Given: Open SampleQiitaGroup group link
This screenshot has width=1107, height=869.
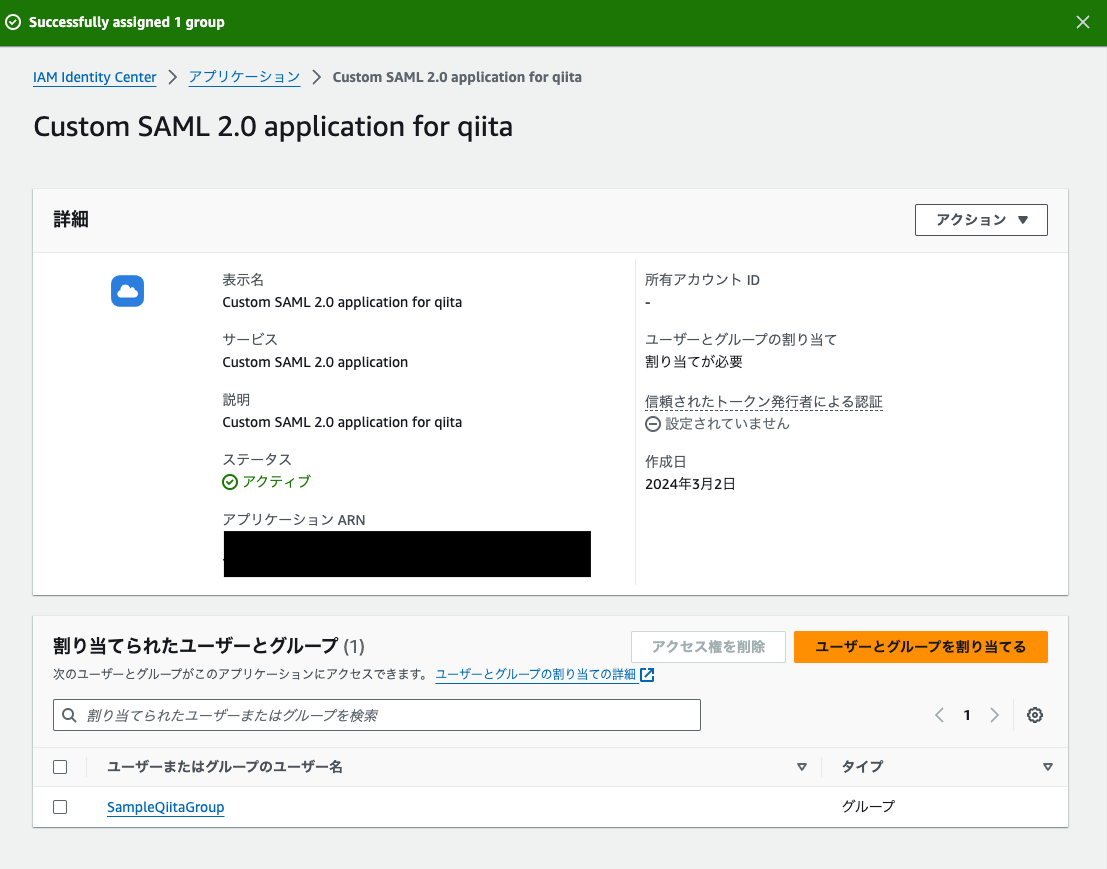Looking at the screenshot, I should point(166,807).
